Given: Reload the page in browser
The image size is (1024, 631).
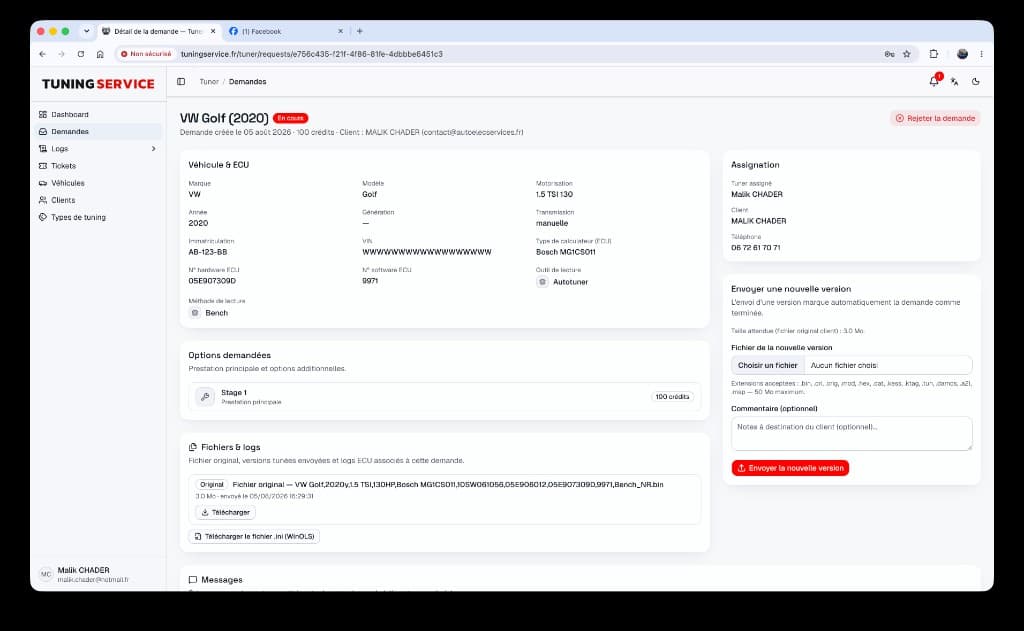Looking at the screenshot, I should point(81,54).
